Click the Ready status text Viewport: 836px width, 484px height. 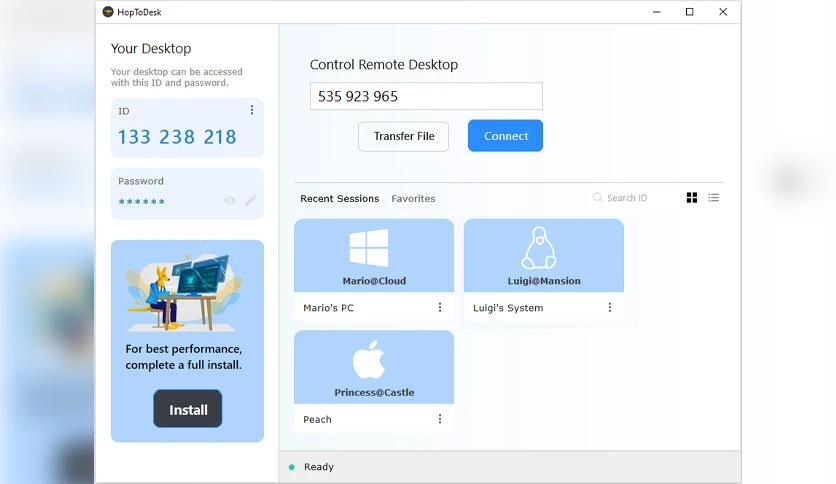(319, 466)
